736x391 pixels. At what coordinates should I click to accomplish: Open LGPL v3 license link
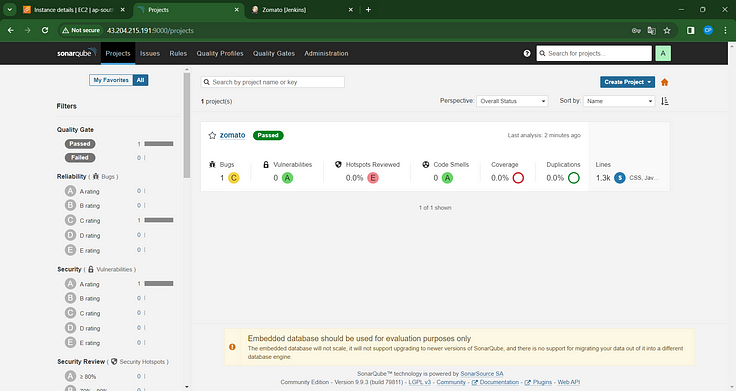420,382
